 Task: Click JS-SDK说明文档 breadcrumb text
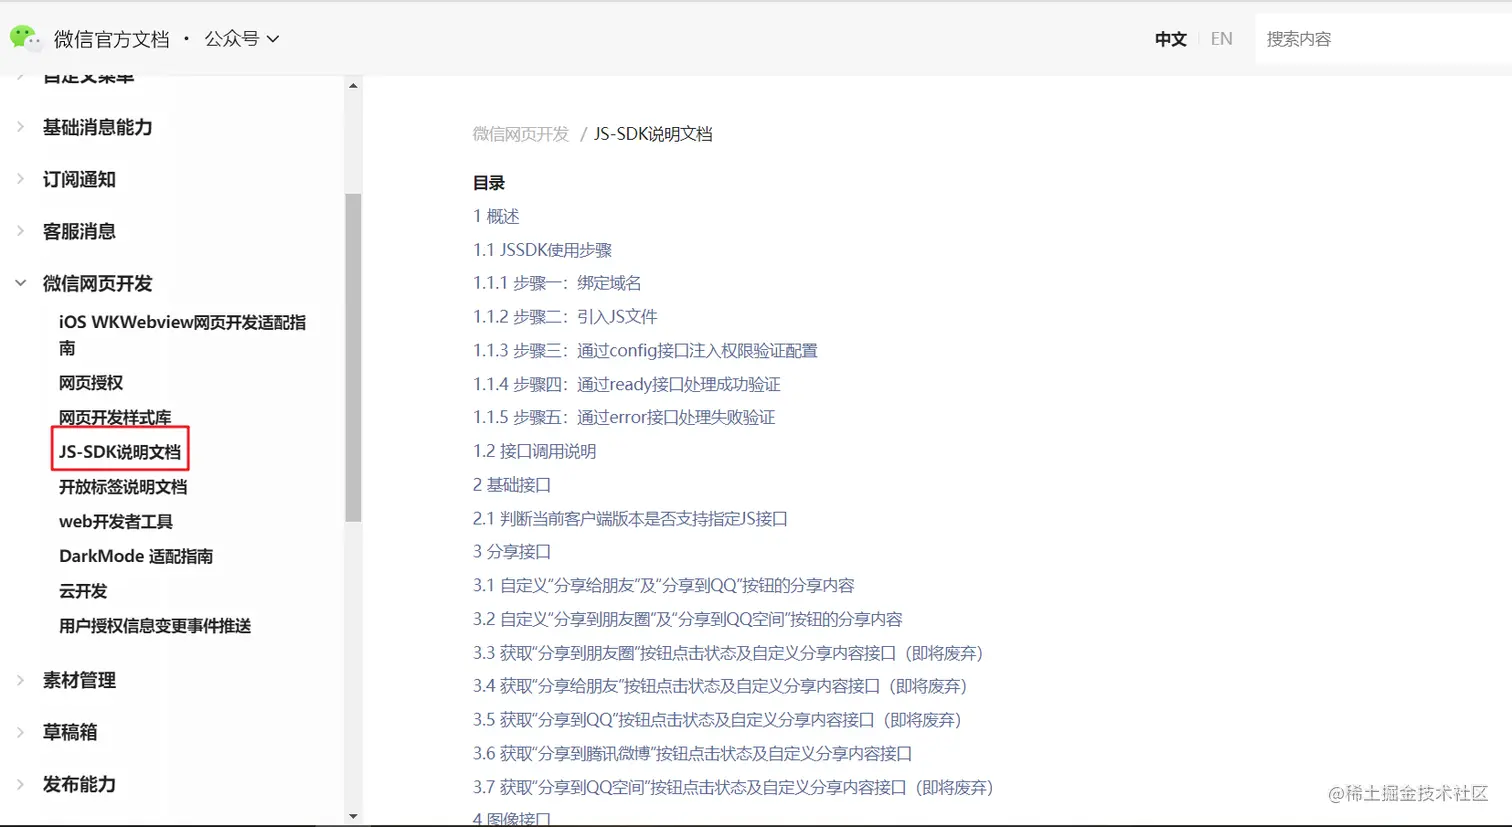pyautogui.click(x=653, y=134)
